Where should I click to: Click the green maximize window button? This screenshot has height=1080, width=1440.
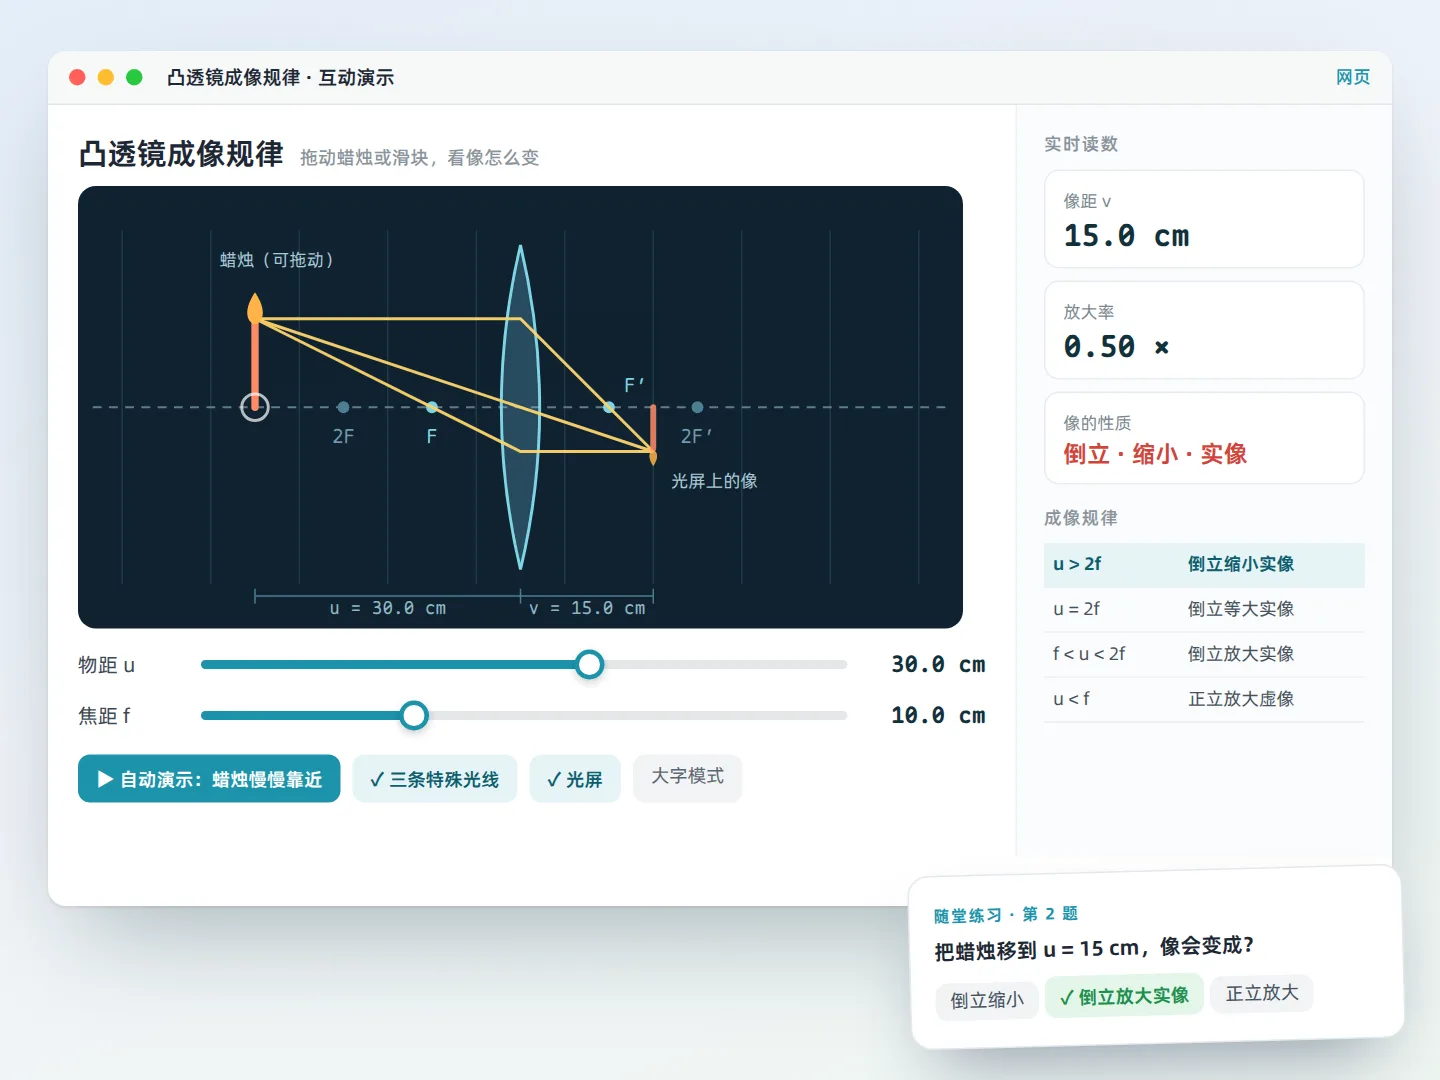coord(134,77)
